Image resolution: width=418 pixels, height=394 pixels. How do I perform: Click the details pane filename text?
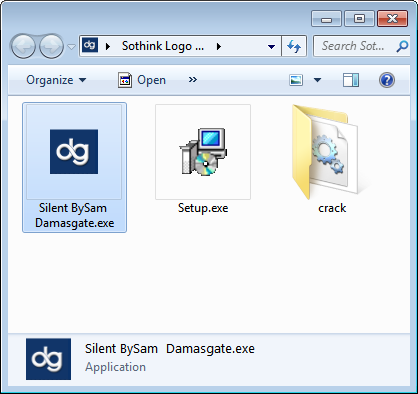tap(170, 349)
